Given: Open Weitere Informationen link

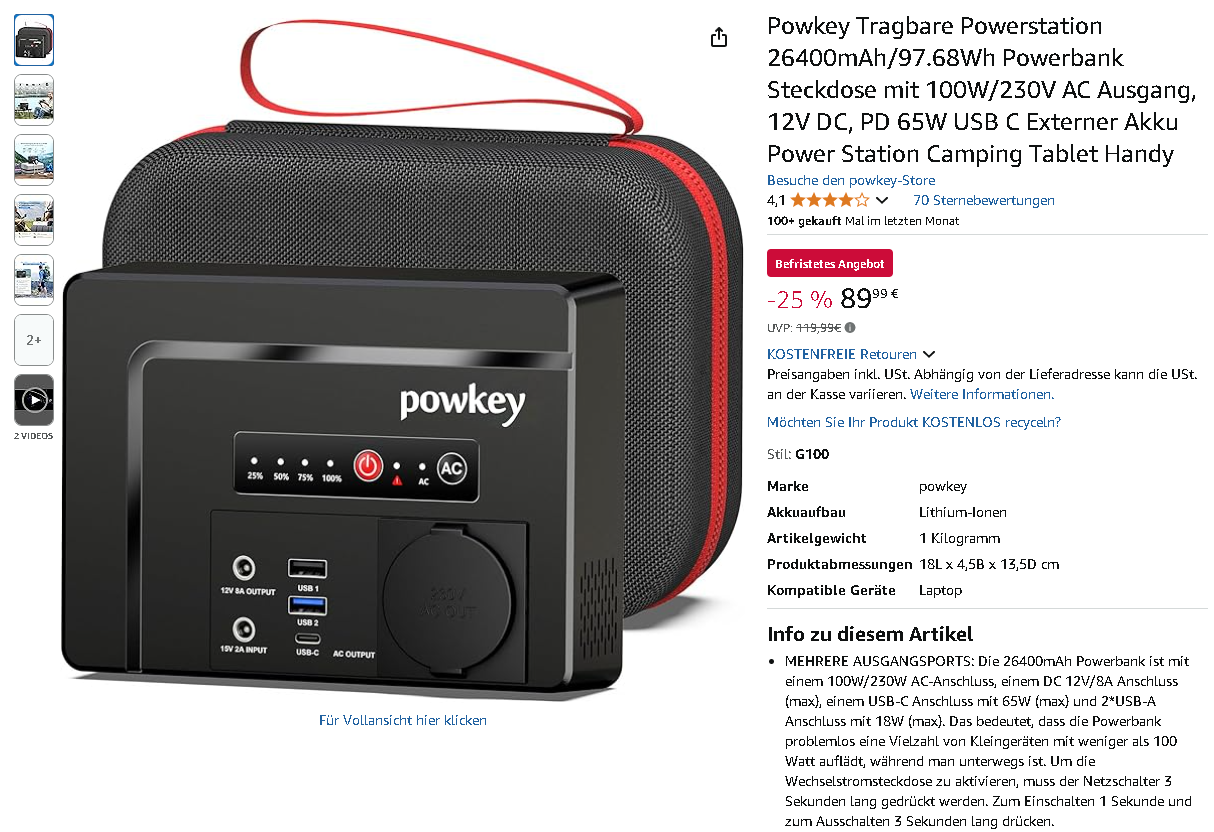Looking at the screenshot, I should click(982, 394).
